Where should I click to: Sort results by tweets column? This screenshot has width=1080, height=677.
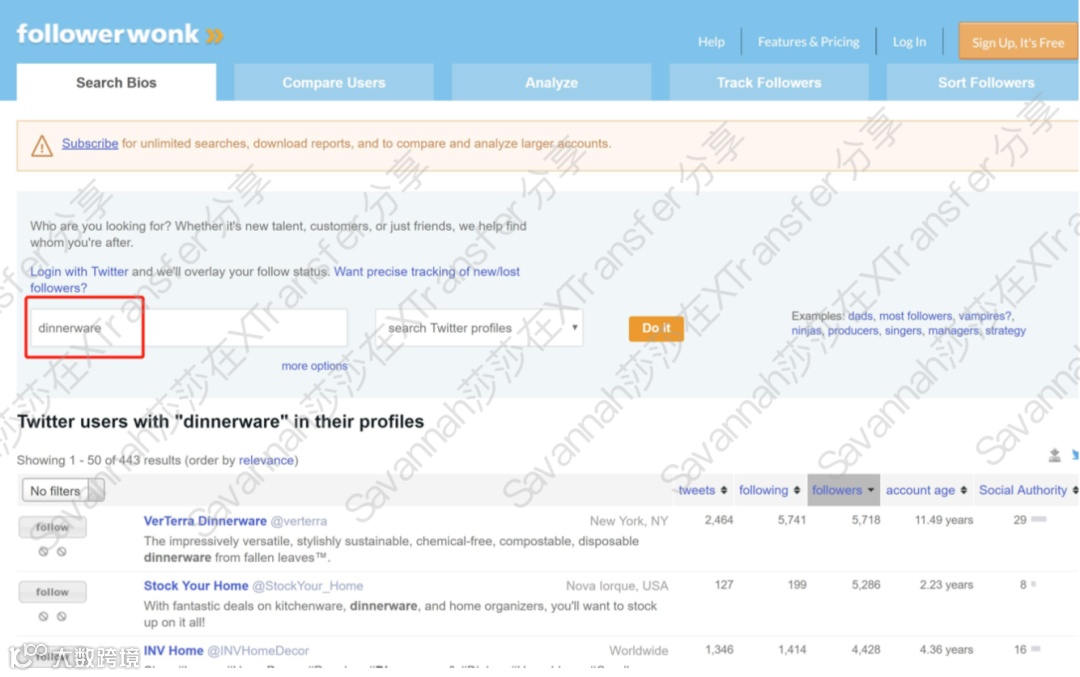[x=703, y=490]
